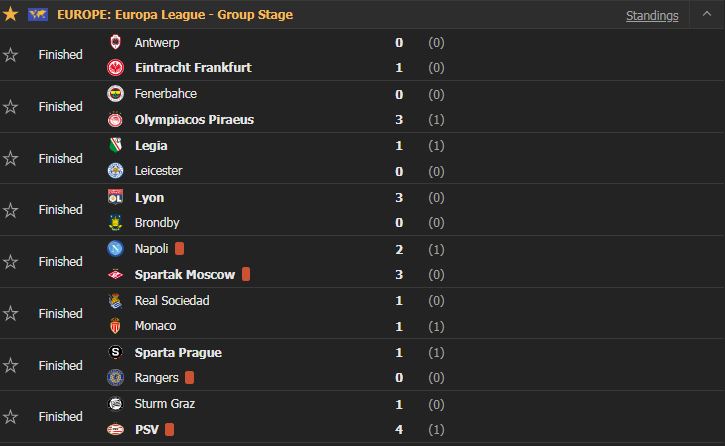Open the Real Sociedad team name

coord(172,301)
